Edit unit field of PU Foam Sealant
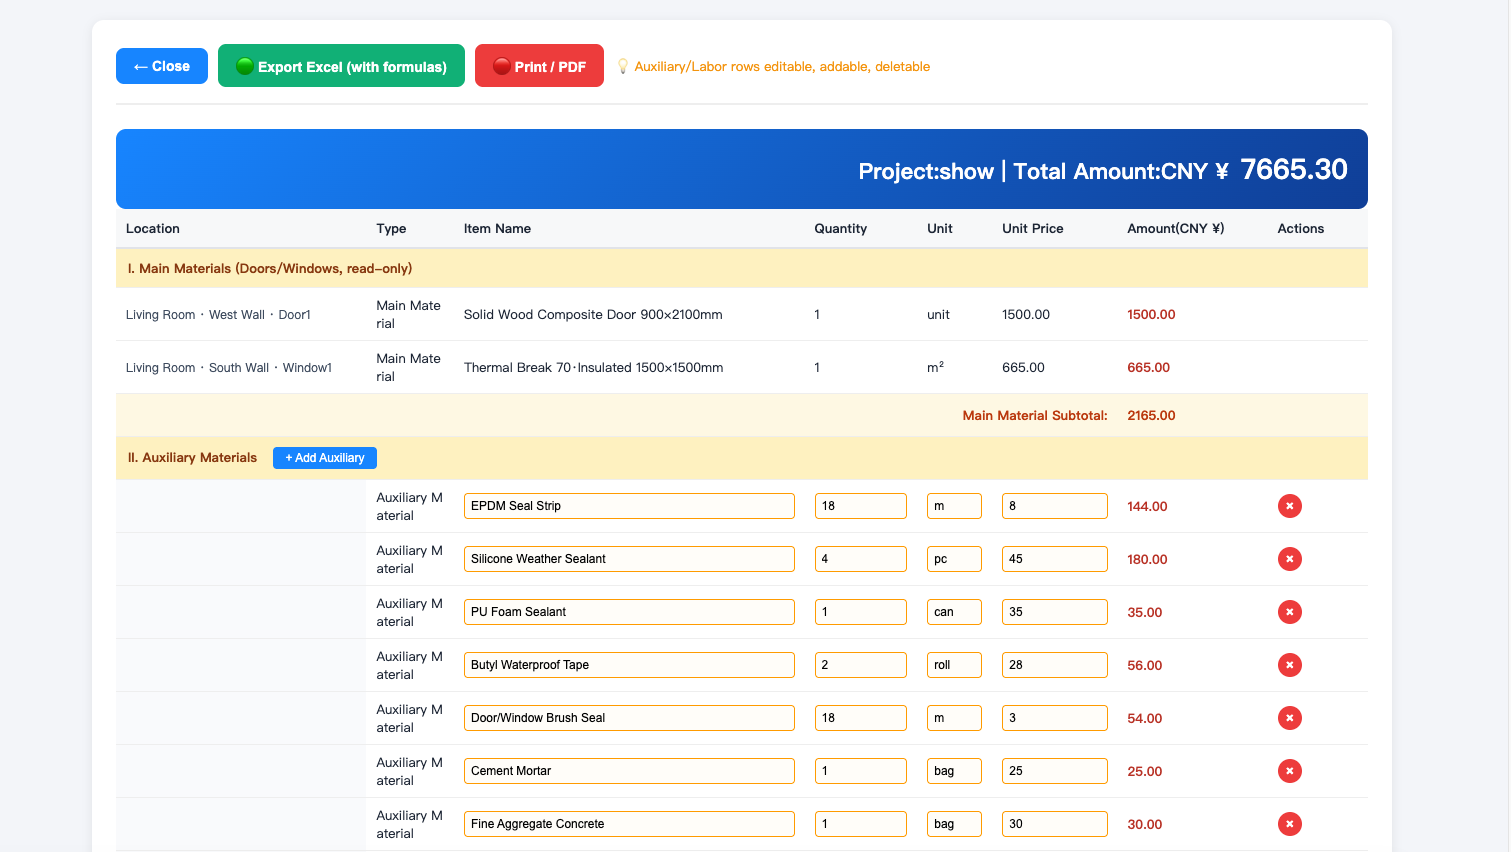This screenshot has width=1511, height=852. (954, 612)
